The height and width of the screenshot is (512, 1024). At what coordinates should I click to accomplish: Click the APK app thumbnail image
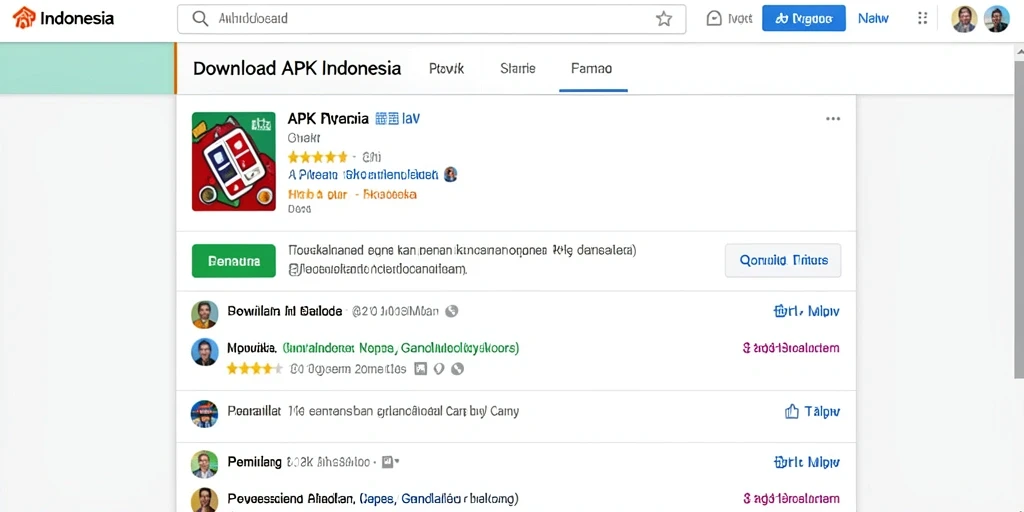click(x=234, y=161)
